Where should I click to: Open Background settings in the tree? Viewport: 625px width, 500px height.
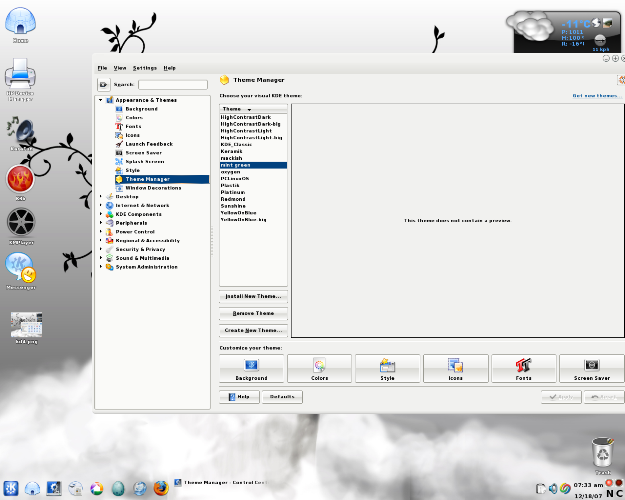tap(141, 109)
